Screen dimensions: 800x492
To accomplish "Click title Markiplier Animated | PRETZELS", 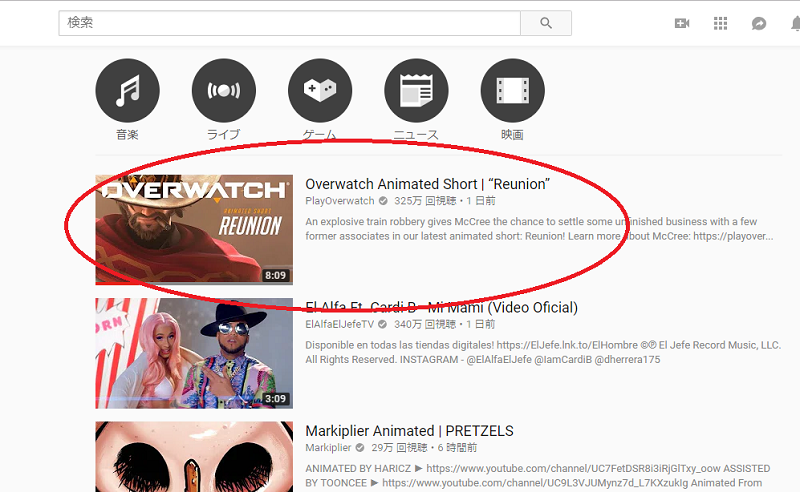I will [409, 431].
